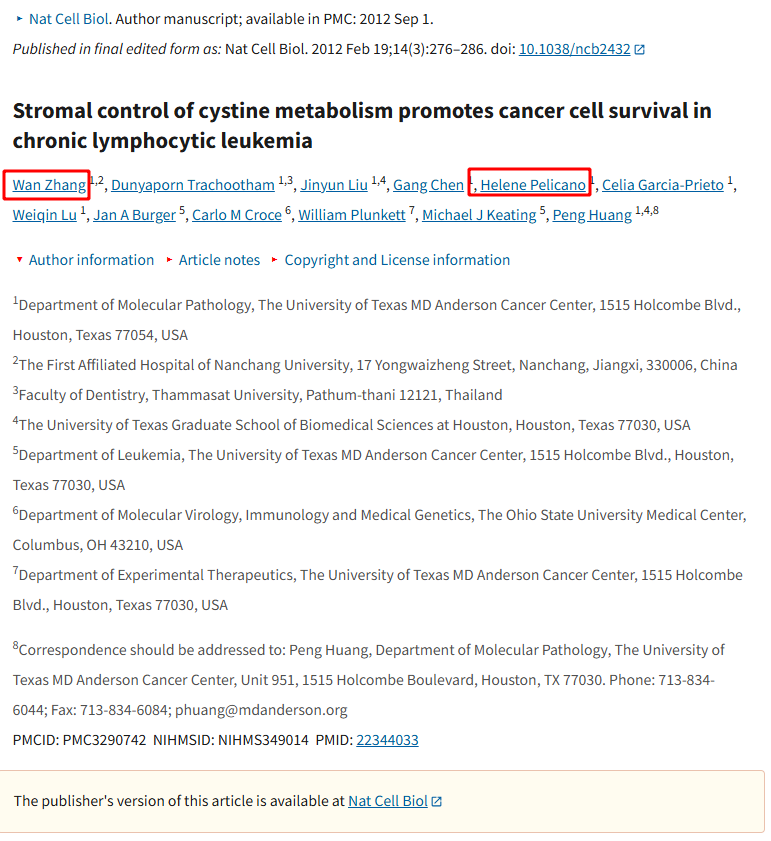The height and width of the screenshot is (841, 771).
Task: Open PMID 22344033 link
Action: [x=387, y=740]
